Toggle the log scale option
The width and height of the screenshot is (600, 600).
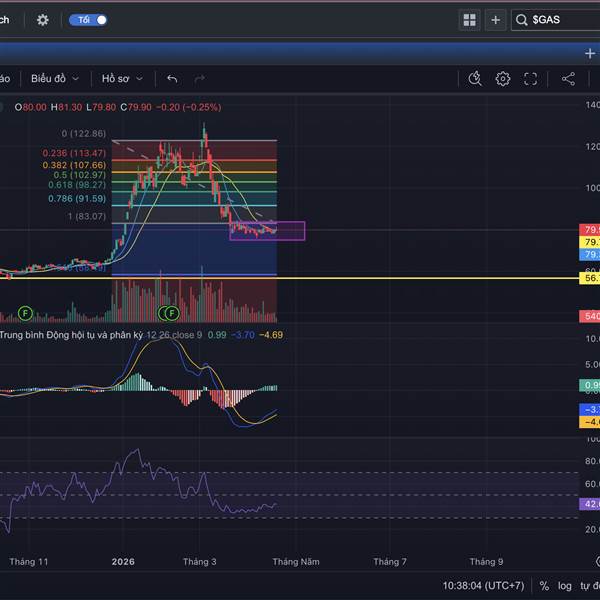565,586
